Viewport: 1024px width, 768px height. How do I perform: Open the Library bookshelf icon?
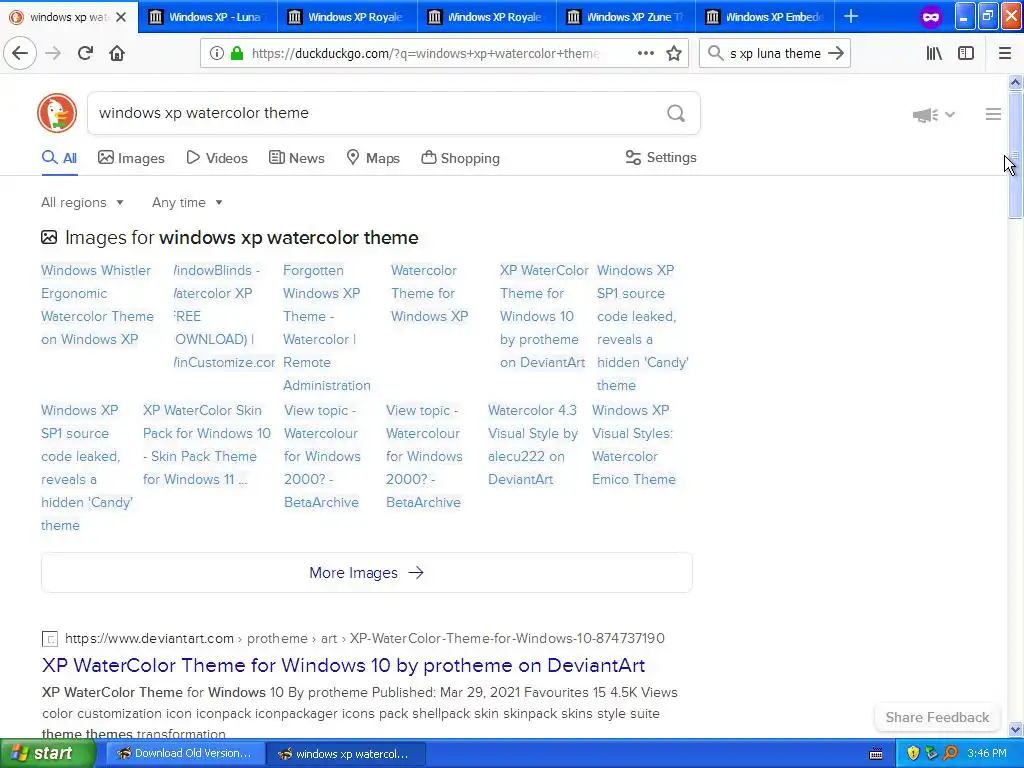pyautogui.click(x=934, y=53)
